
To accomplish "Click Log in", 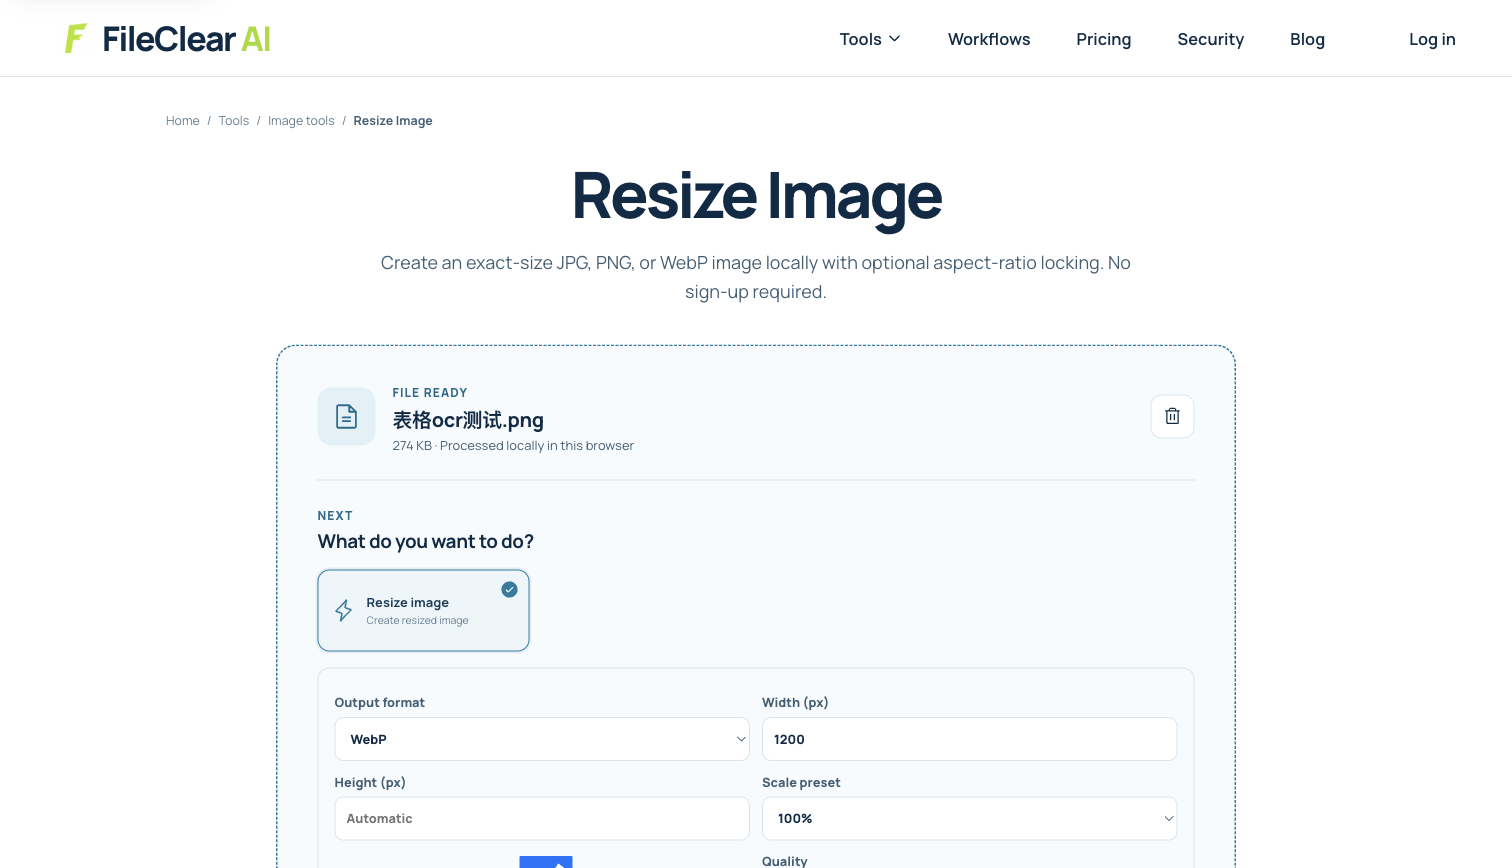I will click(x=1432, y=39).
